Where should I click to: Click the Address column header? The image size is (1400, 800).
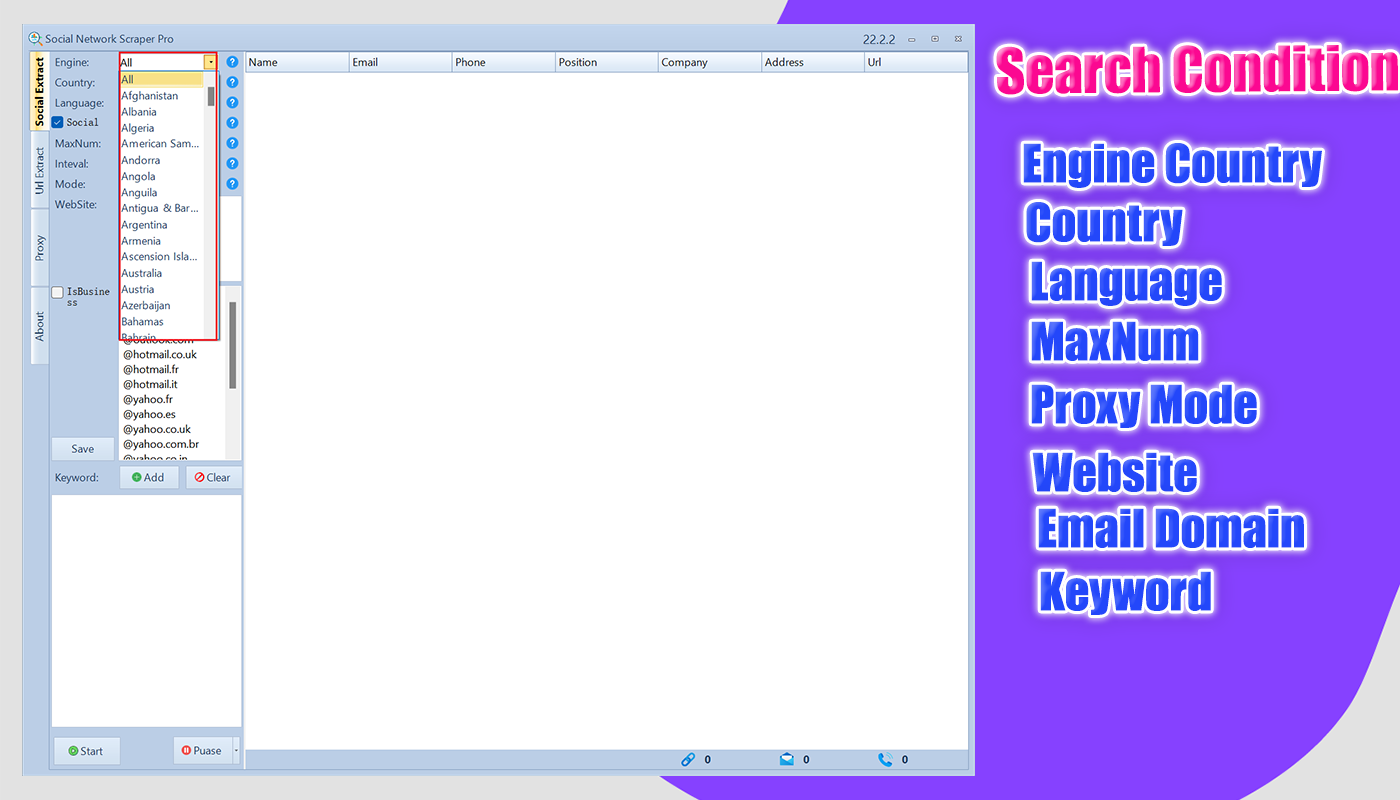812,62
